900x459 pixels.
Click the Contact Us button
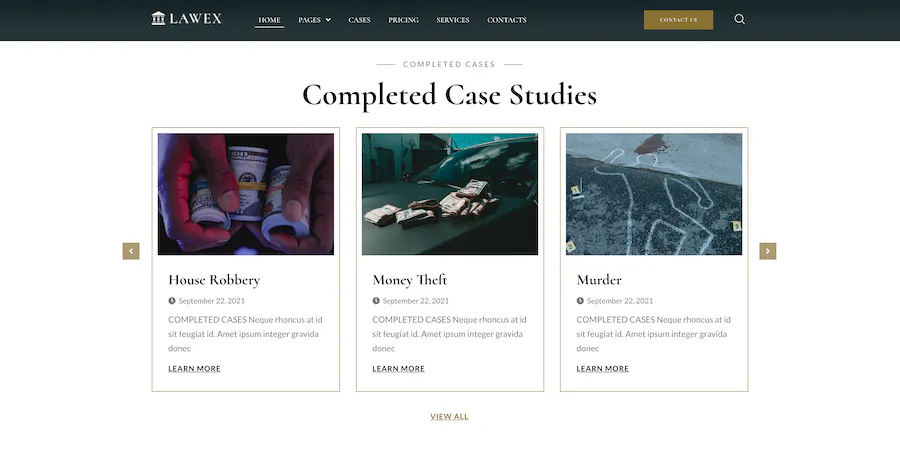pyautogui.click(x=678, y=20)
